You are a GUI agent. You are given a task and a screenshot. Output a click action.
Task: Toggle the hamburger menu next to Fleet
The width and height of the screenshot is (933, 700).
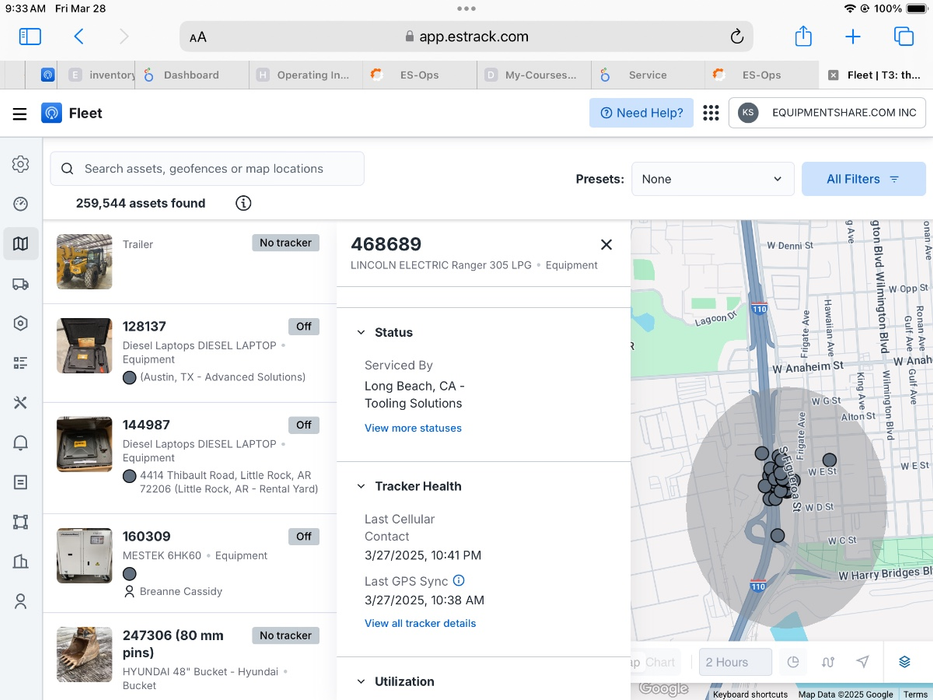(20, 114)
